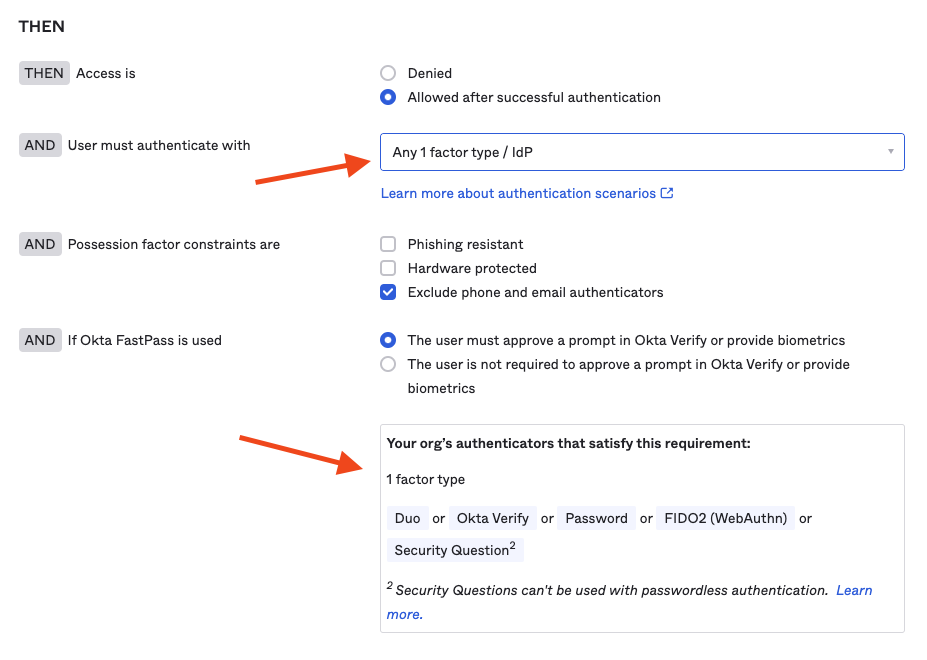Select user not required to approve option

(x=388, y=365)
